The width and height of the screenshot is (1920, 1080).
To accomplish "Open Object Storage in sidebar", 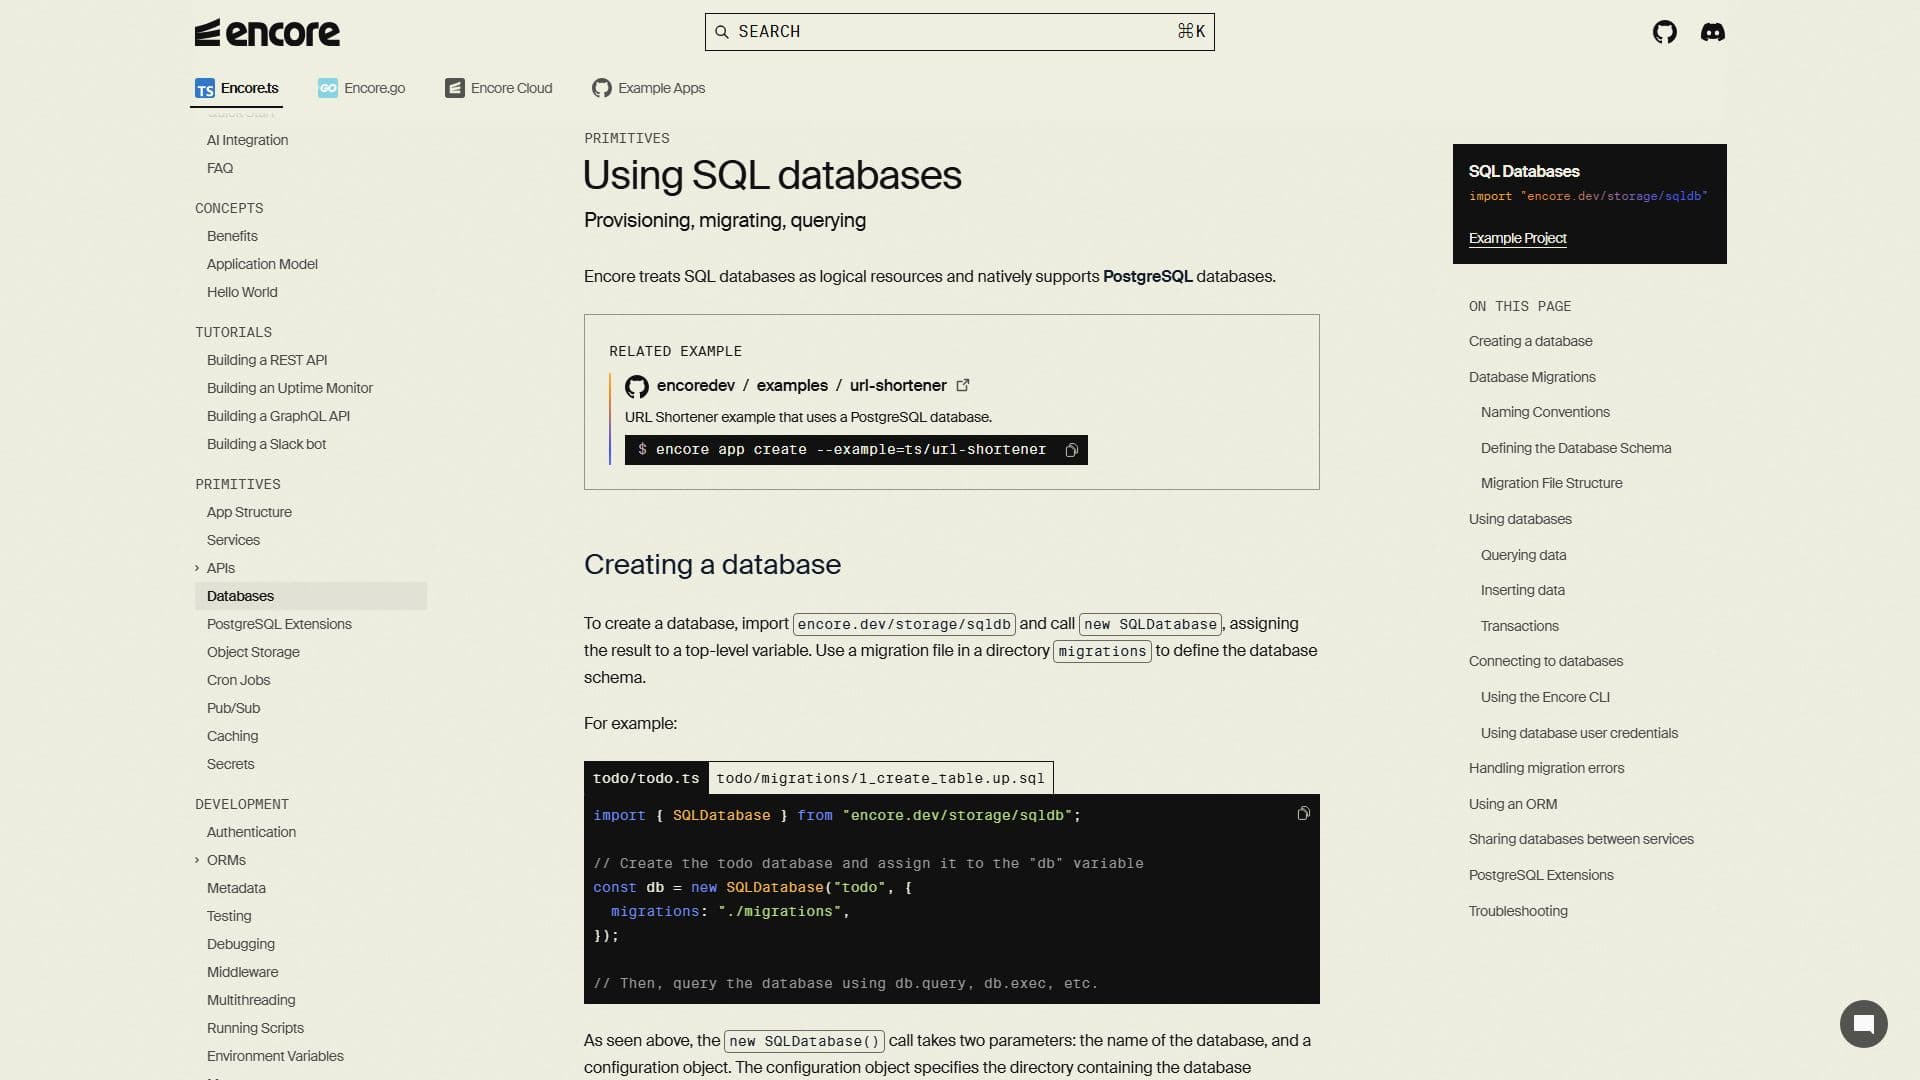I will [253, 652].
